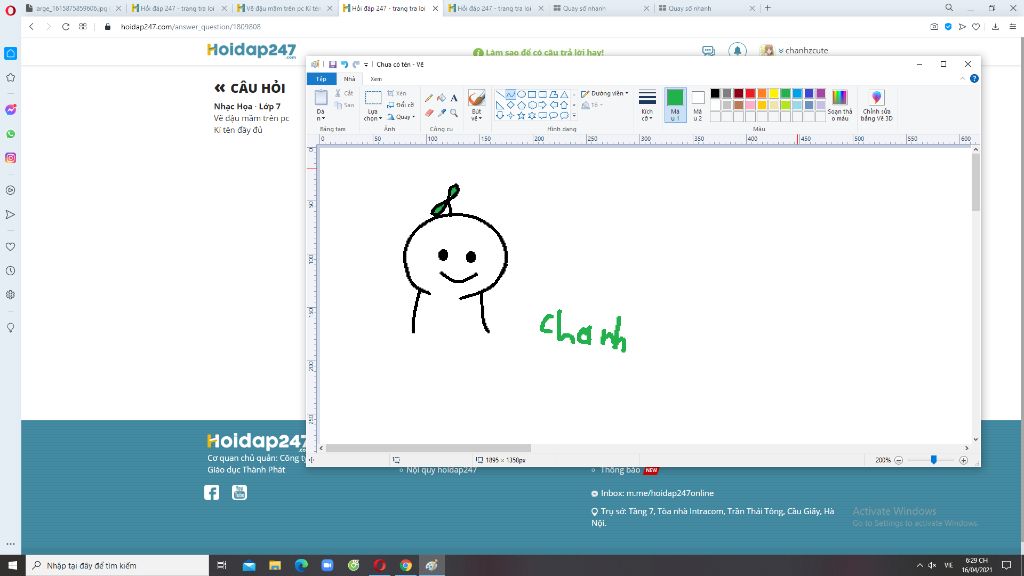This screenshot has height=576, width=1024.
Task: Click 'Làm sao để có câu trả lời hay!' link
Action: coord(538,52)
